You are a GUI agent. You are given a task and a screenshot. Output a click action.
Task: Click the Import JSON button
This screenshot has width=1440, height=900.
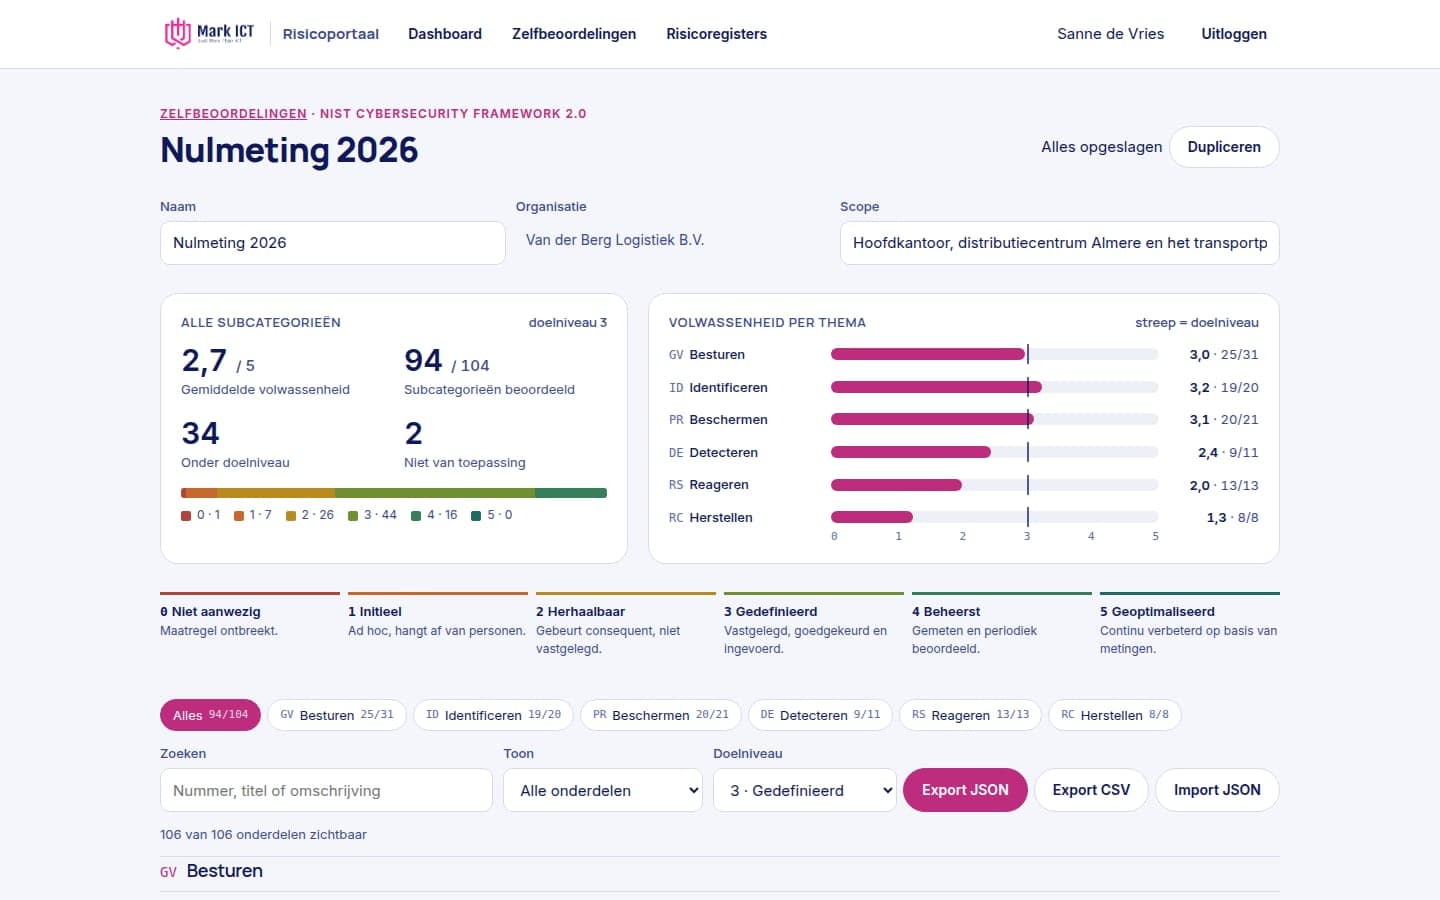point(1217,790)
